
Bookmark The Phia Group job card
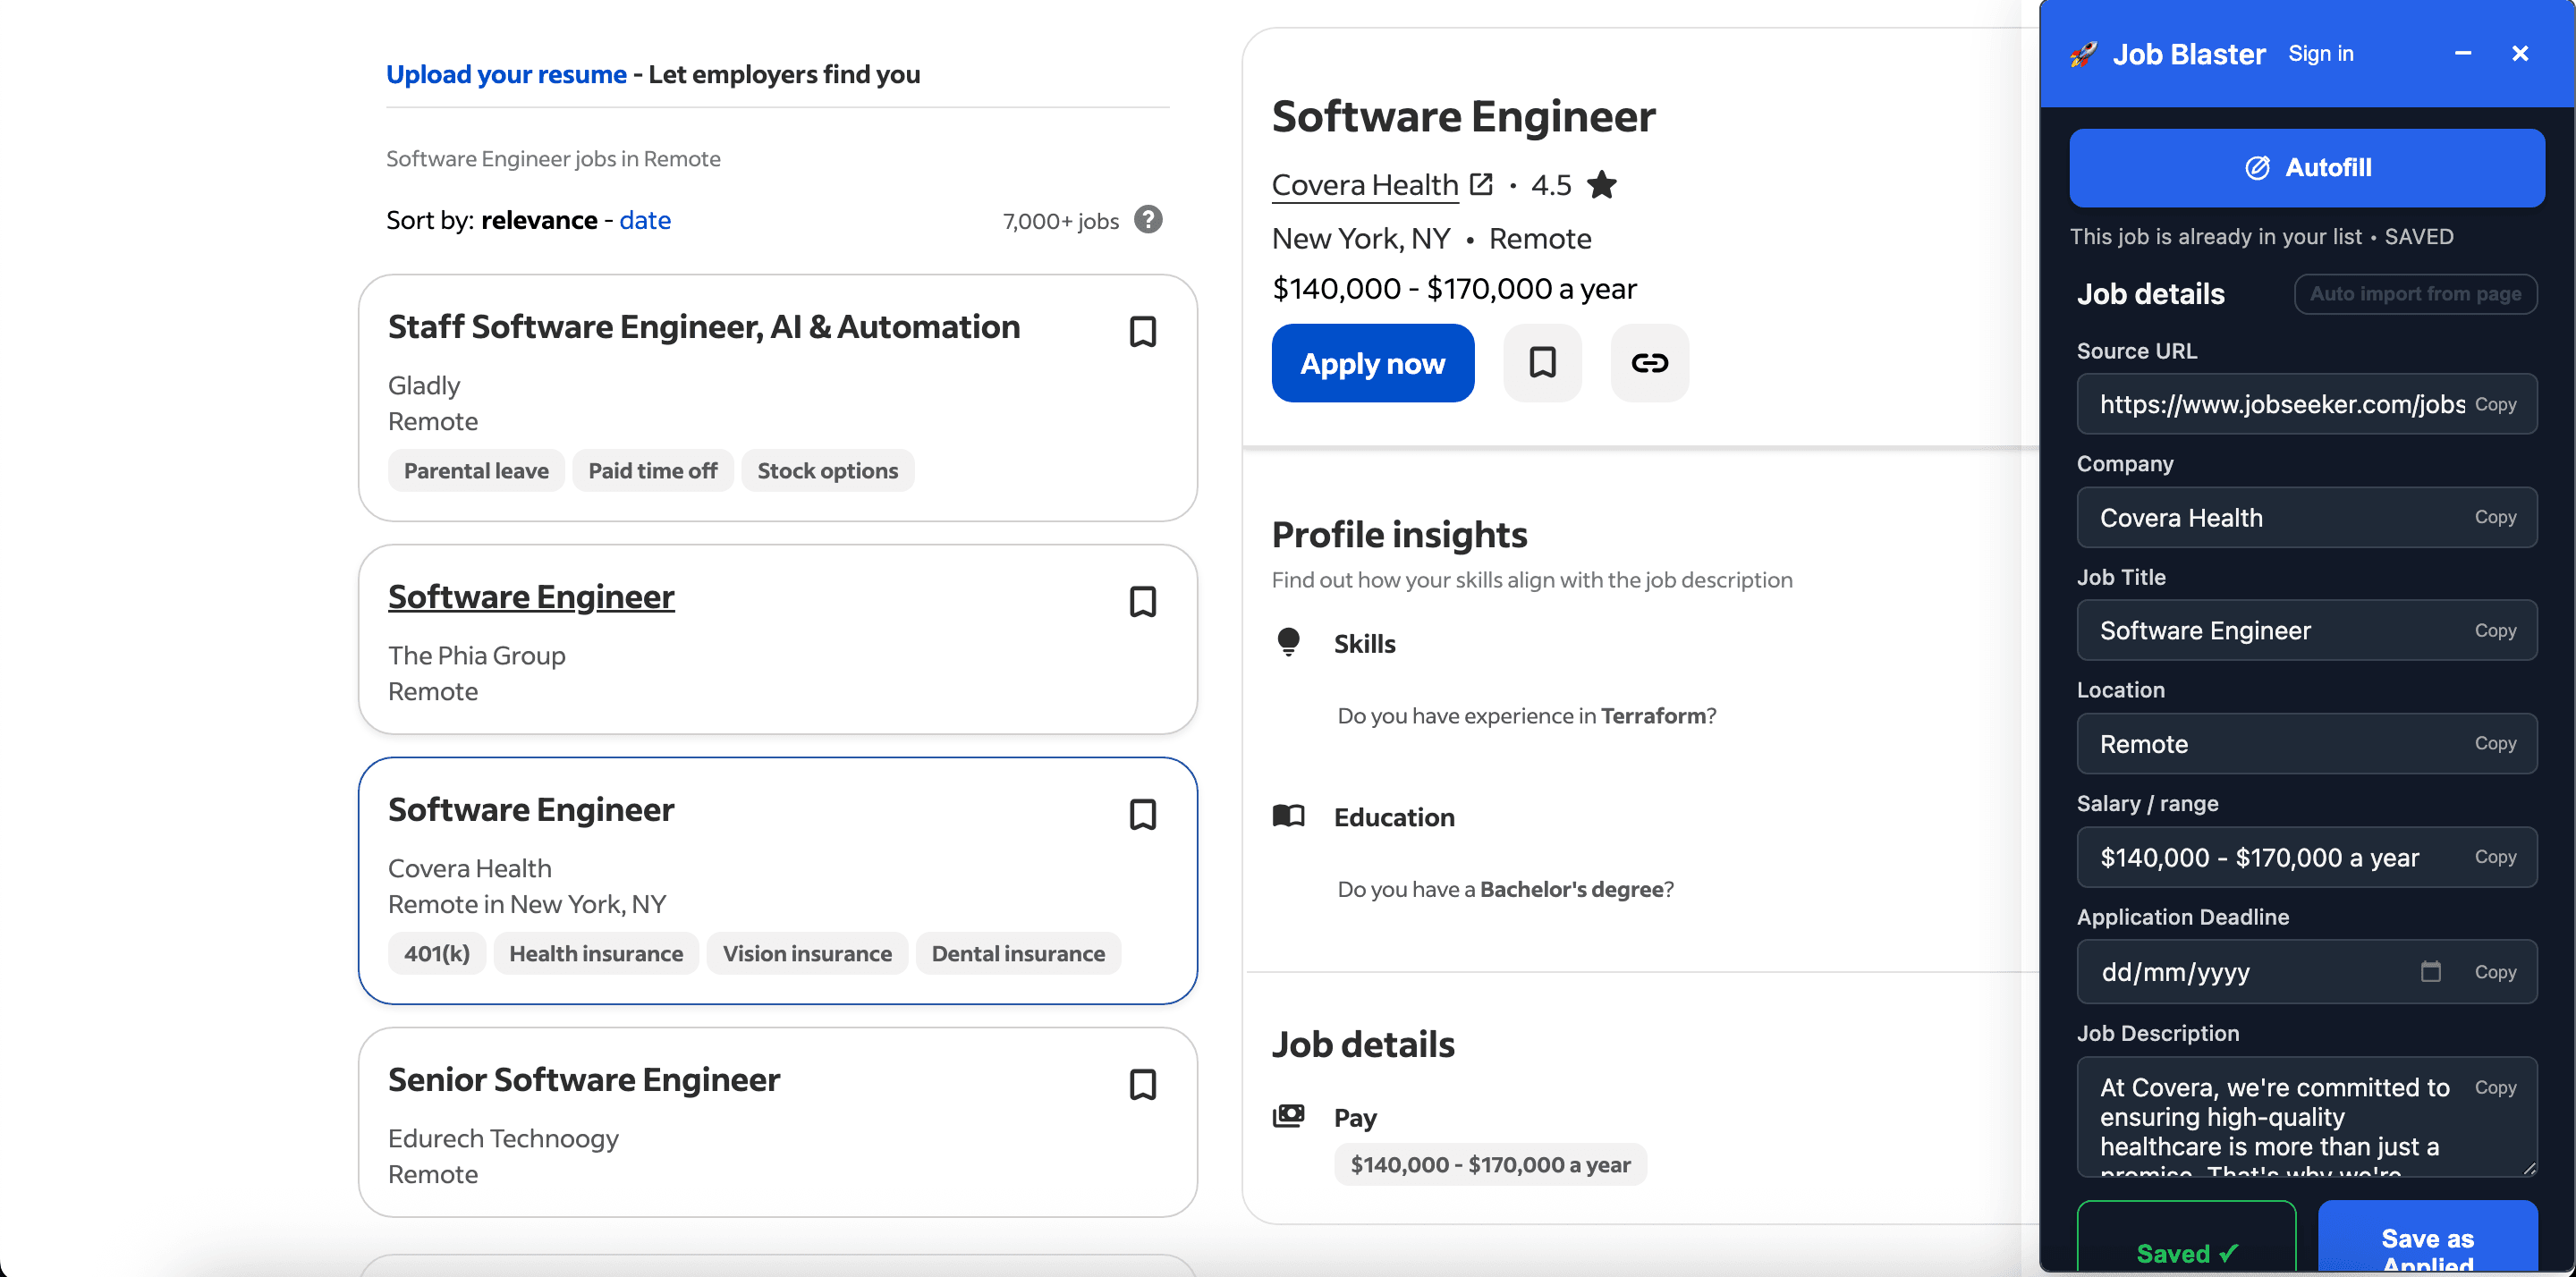coord(1142,602)
